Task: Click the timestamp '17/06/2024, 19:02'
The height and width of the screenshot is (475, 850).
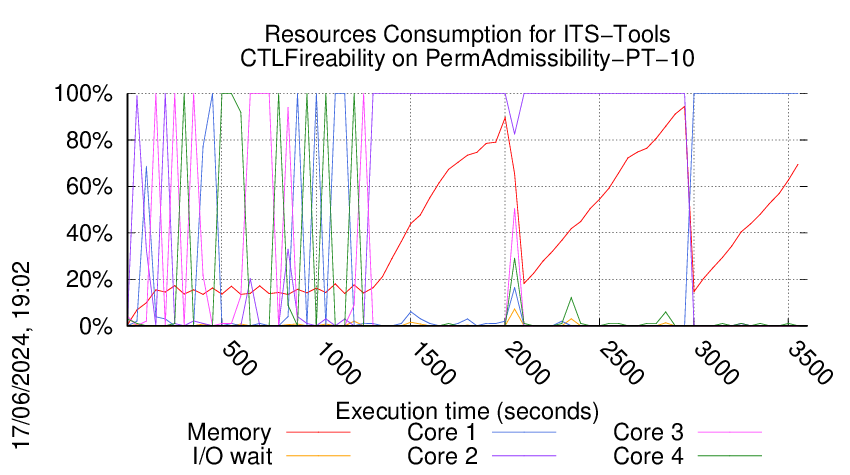Action: click(x=21, y=356)
